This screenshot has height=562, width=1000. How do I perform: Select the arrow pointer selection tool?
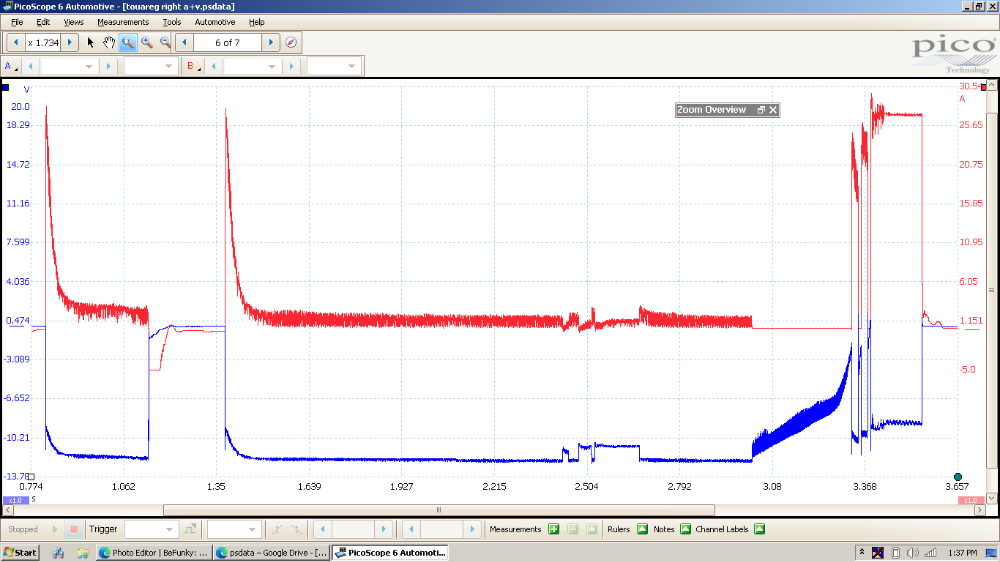pyautogui.click(x=90, y=43)
